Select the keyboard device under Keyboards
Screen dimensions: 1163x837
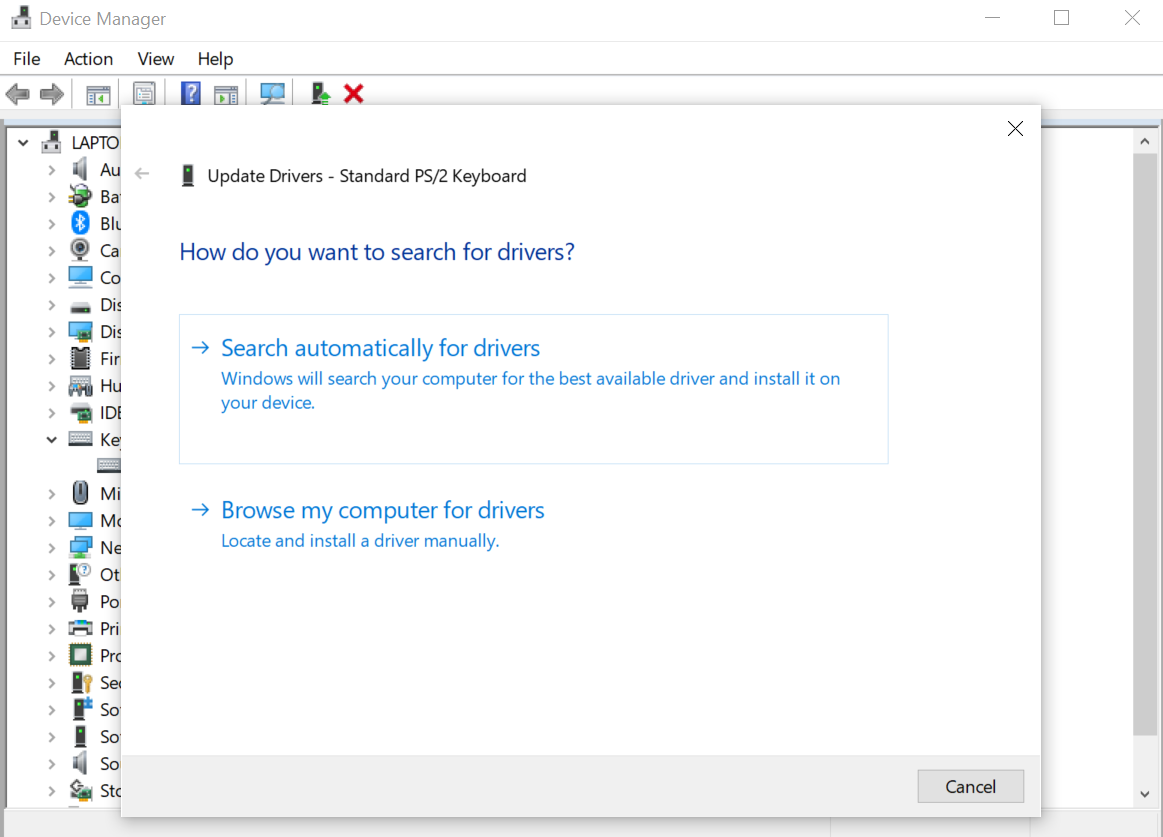108,465
